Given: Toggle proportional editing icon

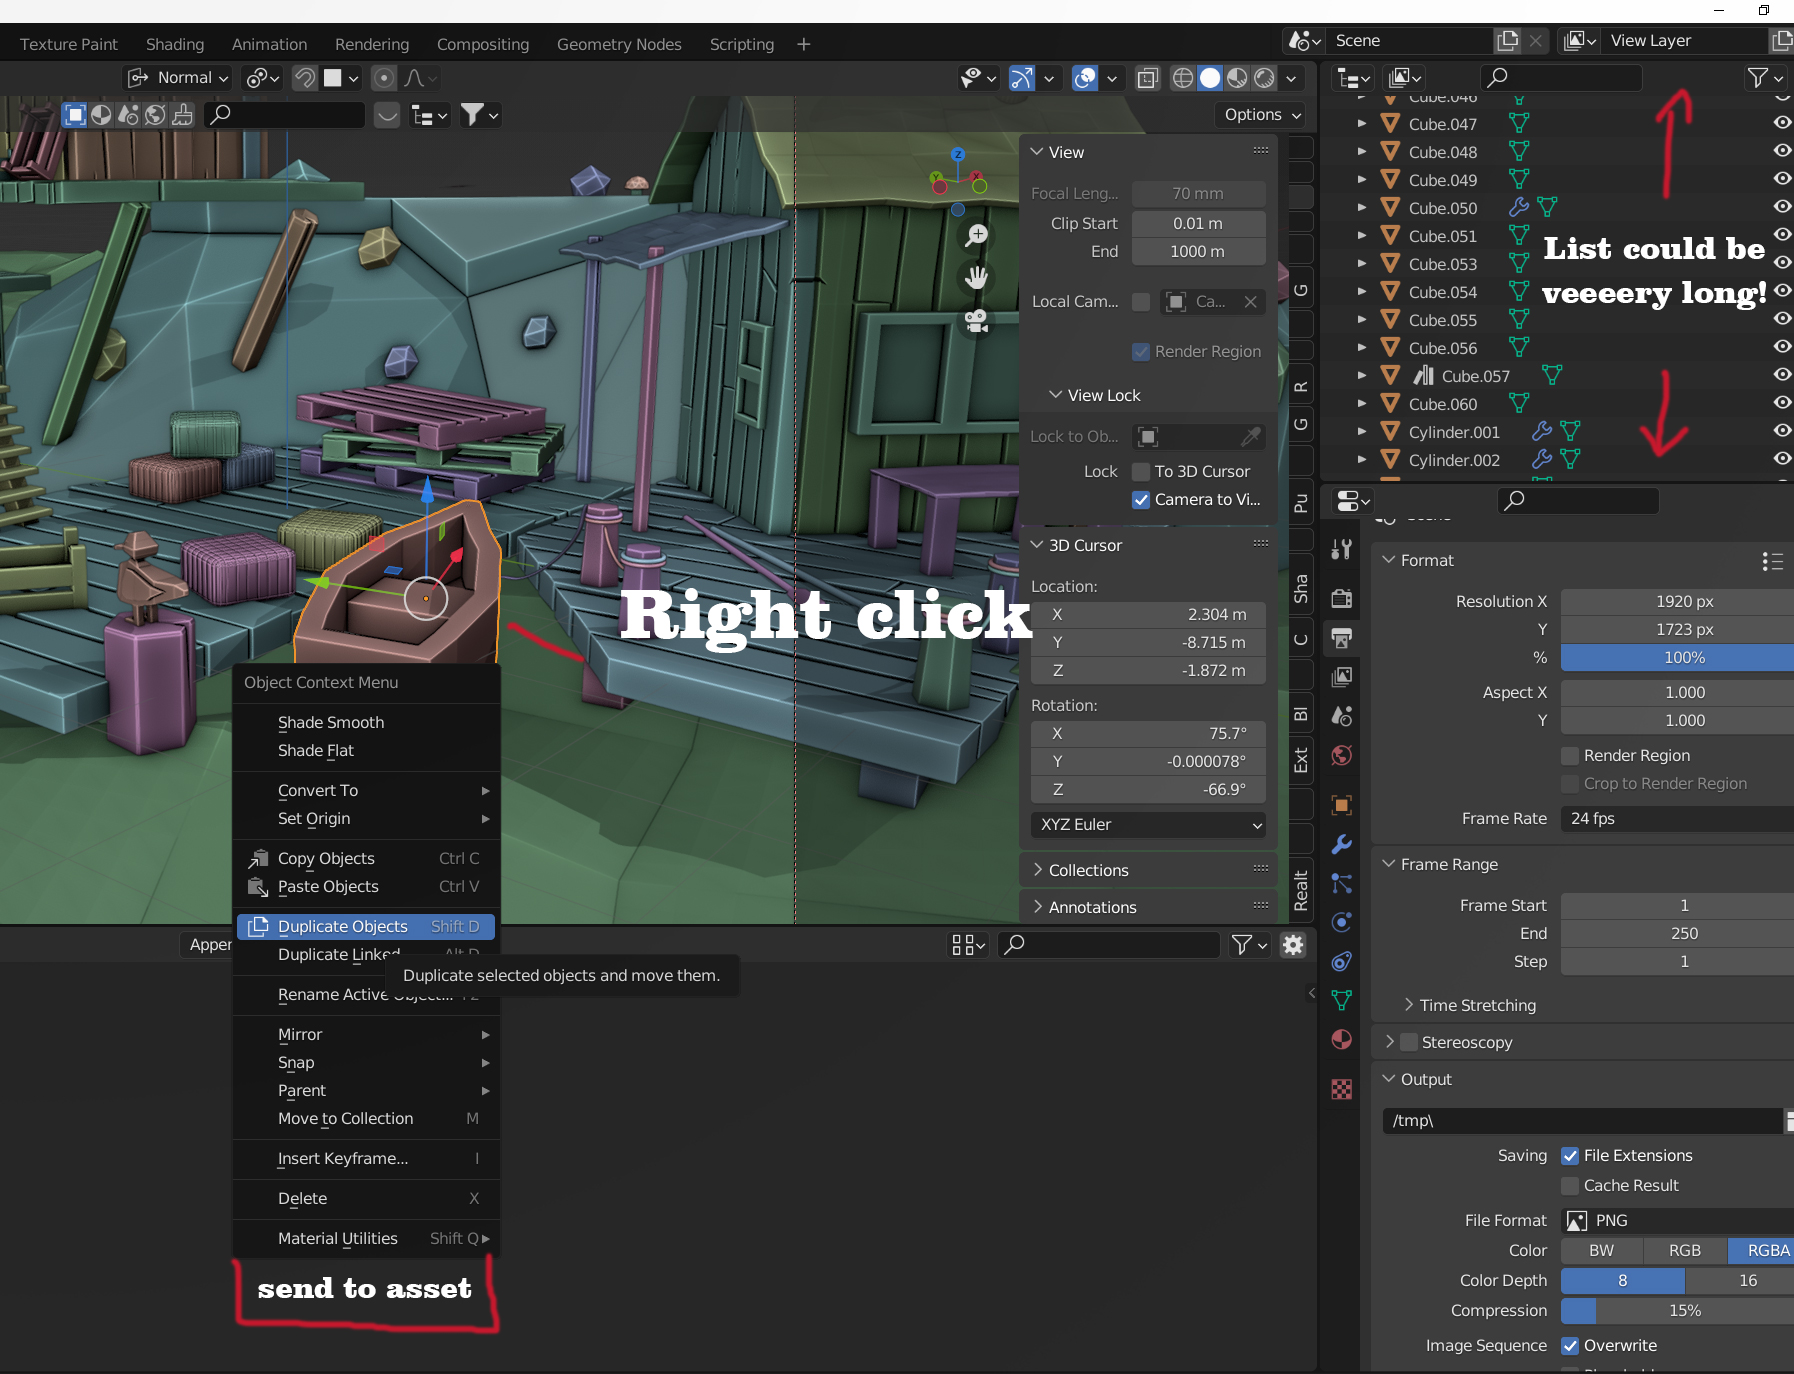Looking at the screenshot, I should tap(383, 78).
